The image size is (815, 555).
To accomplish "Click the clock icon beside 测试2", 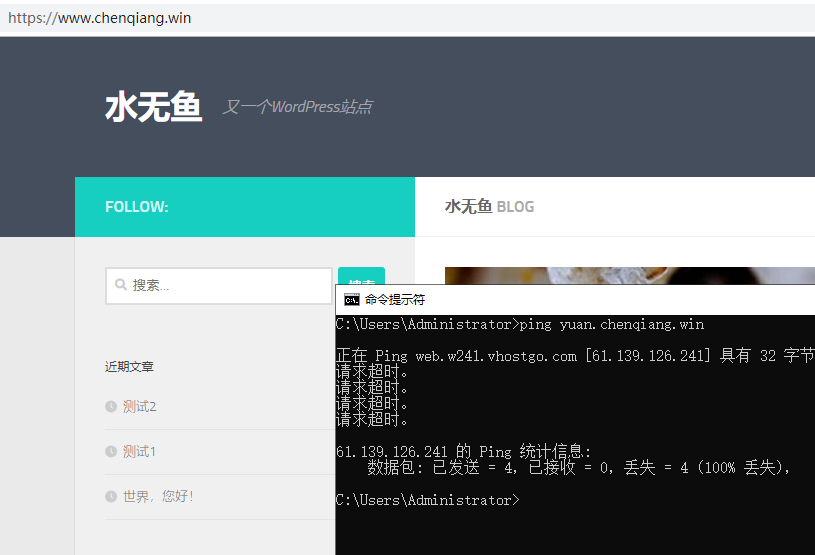I will [x=111, y=406].
